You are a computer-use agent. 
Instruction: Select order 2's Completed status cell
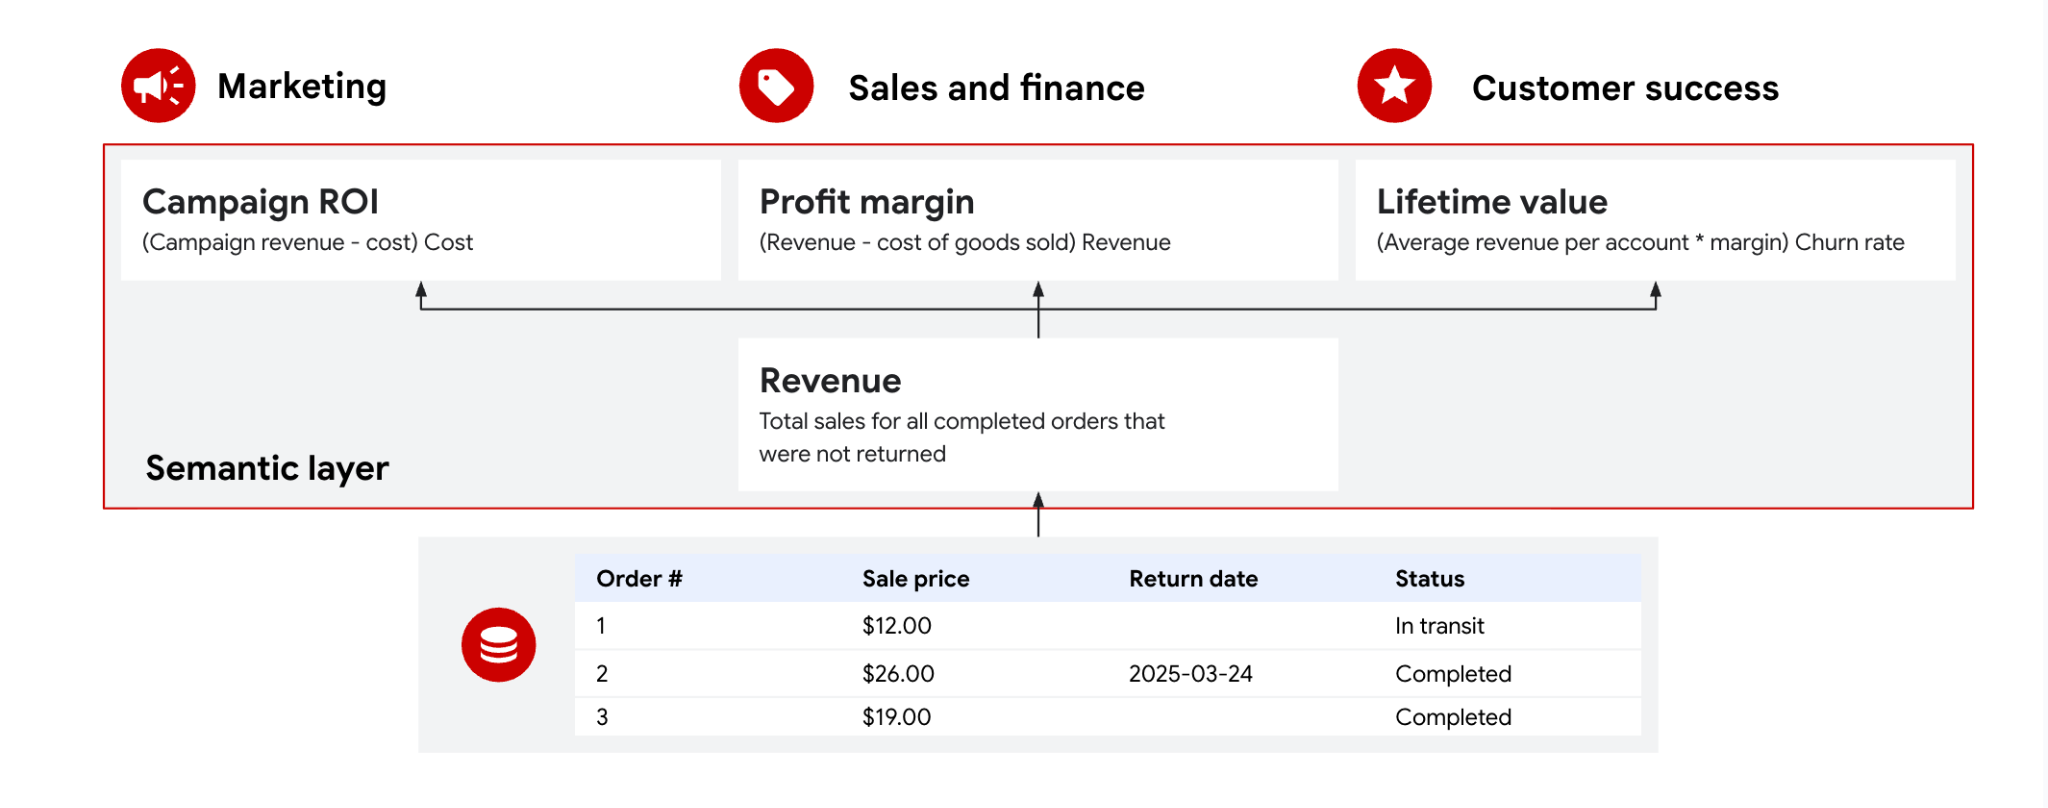(x=1453, y=674)
